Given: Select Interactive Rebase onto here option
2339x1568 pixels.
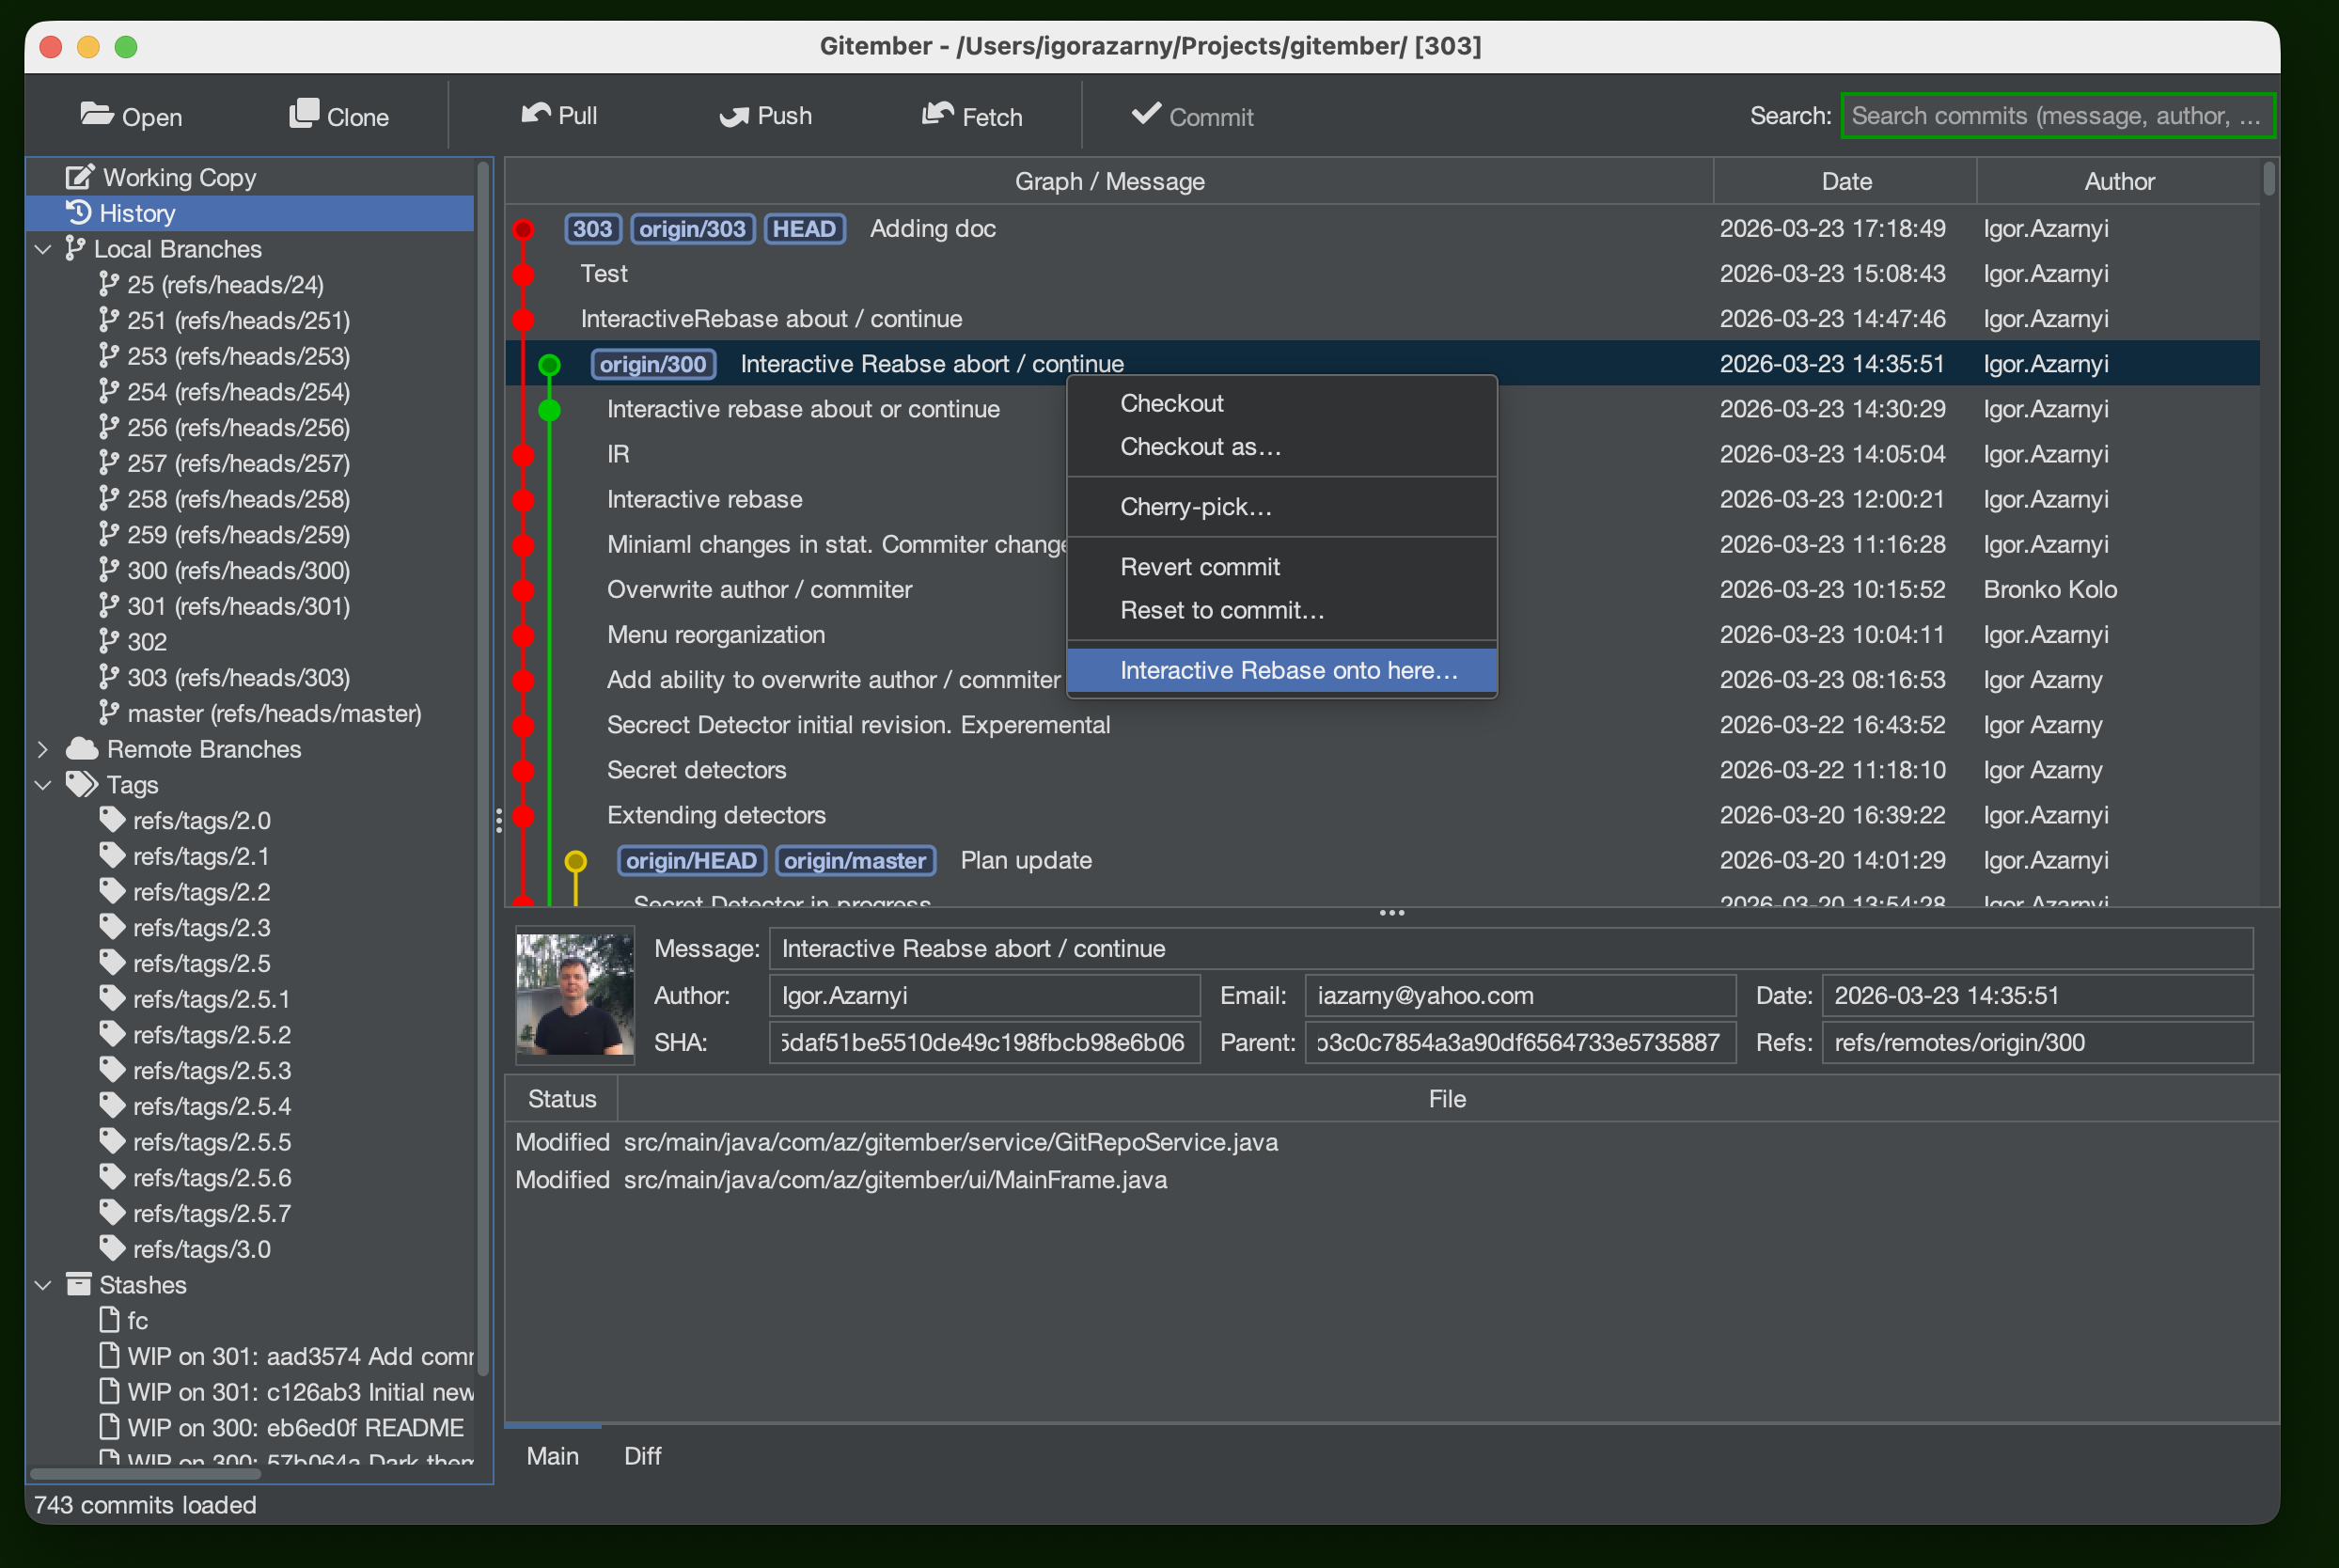Looking at the screenshot, I should pos(1288,670).
